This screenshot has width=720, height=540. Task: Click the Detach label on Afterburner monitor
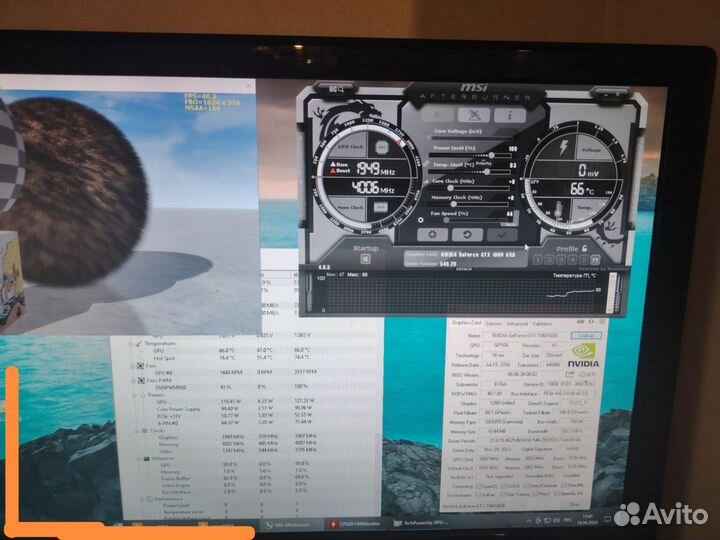coord(463,269)
